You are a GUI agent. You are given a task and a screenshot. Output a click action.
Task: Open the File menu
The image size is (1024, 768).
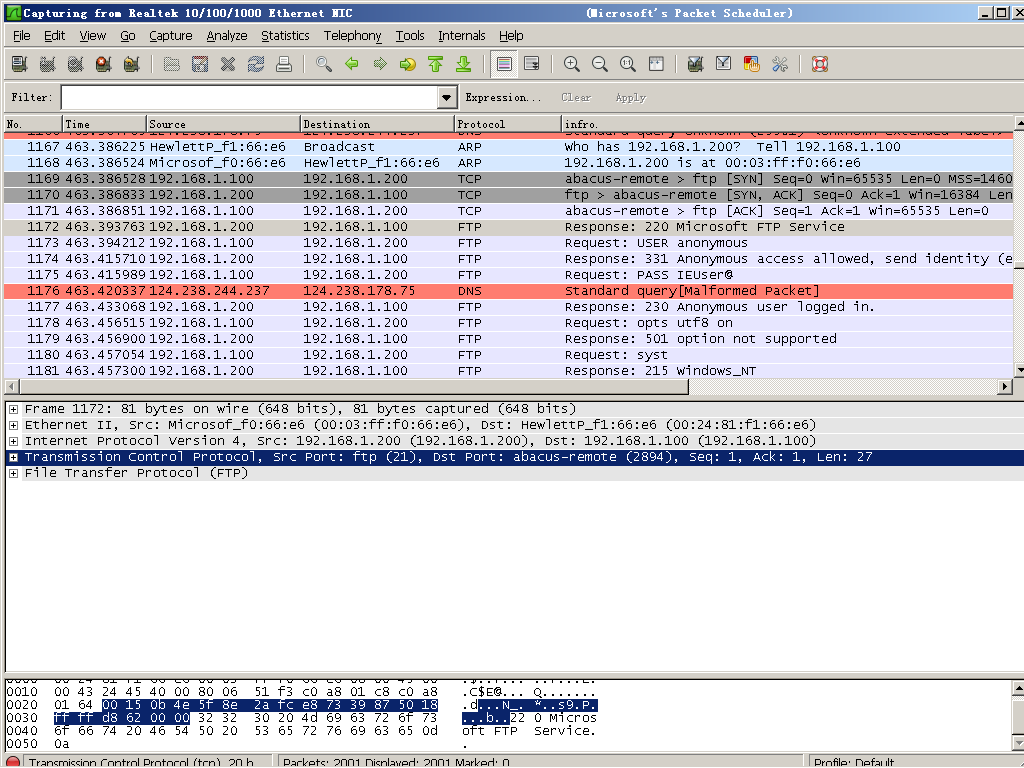[x=22, y=36]
